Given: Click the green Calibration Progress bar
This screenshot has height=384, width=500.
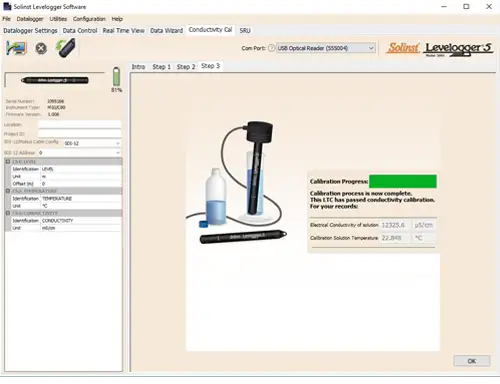Looking at the screenshot, I should (x=403, y=181).
